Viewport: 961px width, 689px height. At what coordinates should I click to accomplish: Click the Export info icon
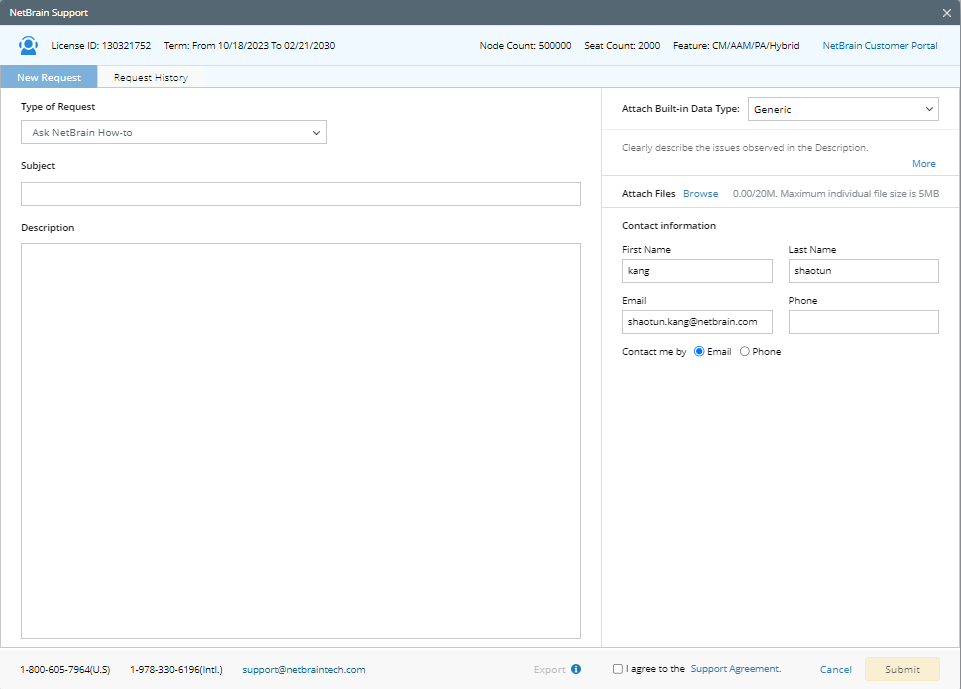pyautogui.click(x=576, y=669)
